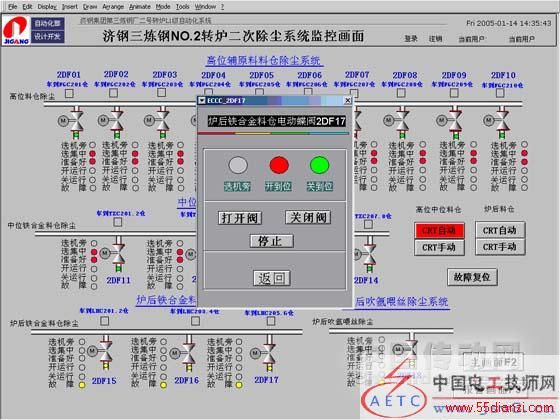Click the 2DF17 motor valve icon
The height and width of the screenshot is (420, 560).
264,353
